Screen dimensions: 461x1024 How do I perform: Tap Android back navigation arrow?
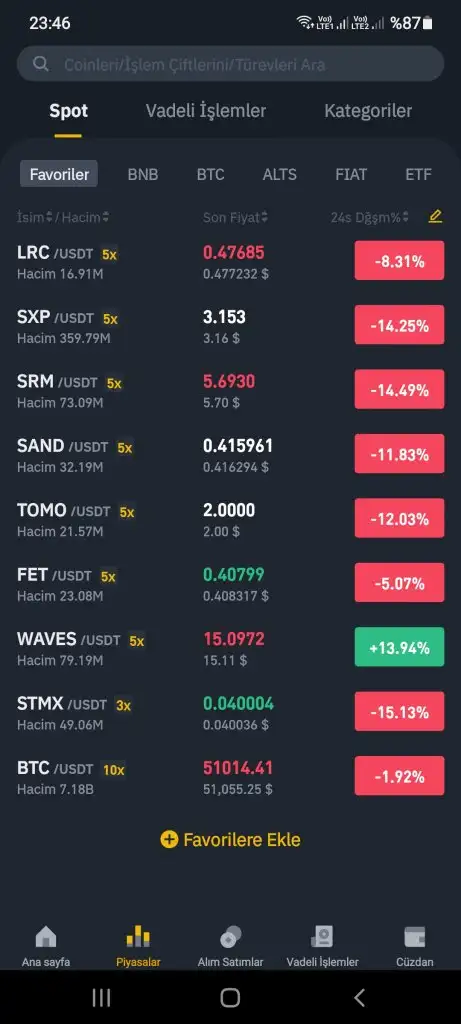(x=359, y=997)
